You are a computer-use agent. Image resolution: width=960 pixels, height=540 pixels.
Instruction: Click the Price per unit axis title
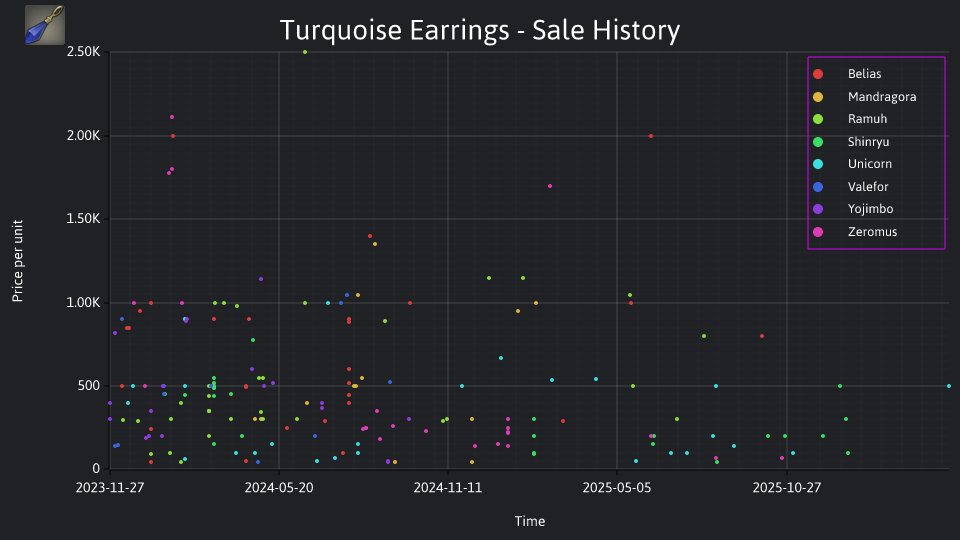coord(18,261)
